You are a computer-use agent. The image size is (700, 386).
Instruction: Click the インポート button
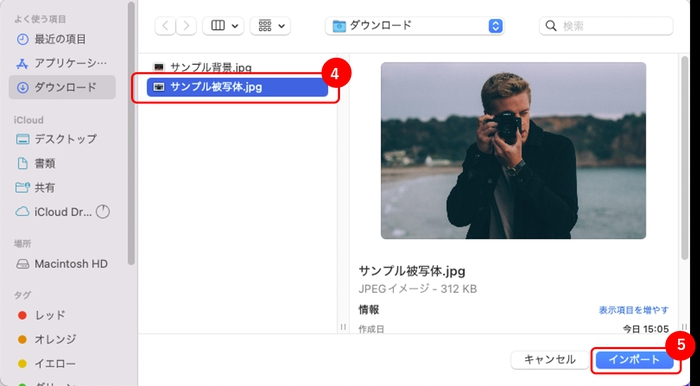tap(634, 360)
